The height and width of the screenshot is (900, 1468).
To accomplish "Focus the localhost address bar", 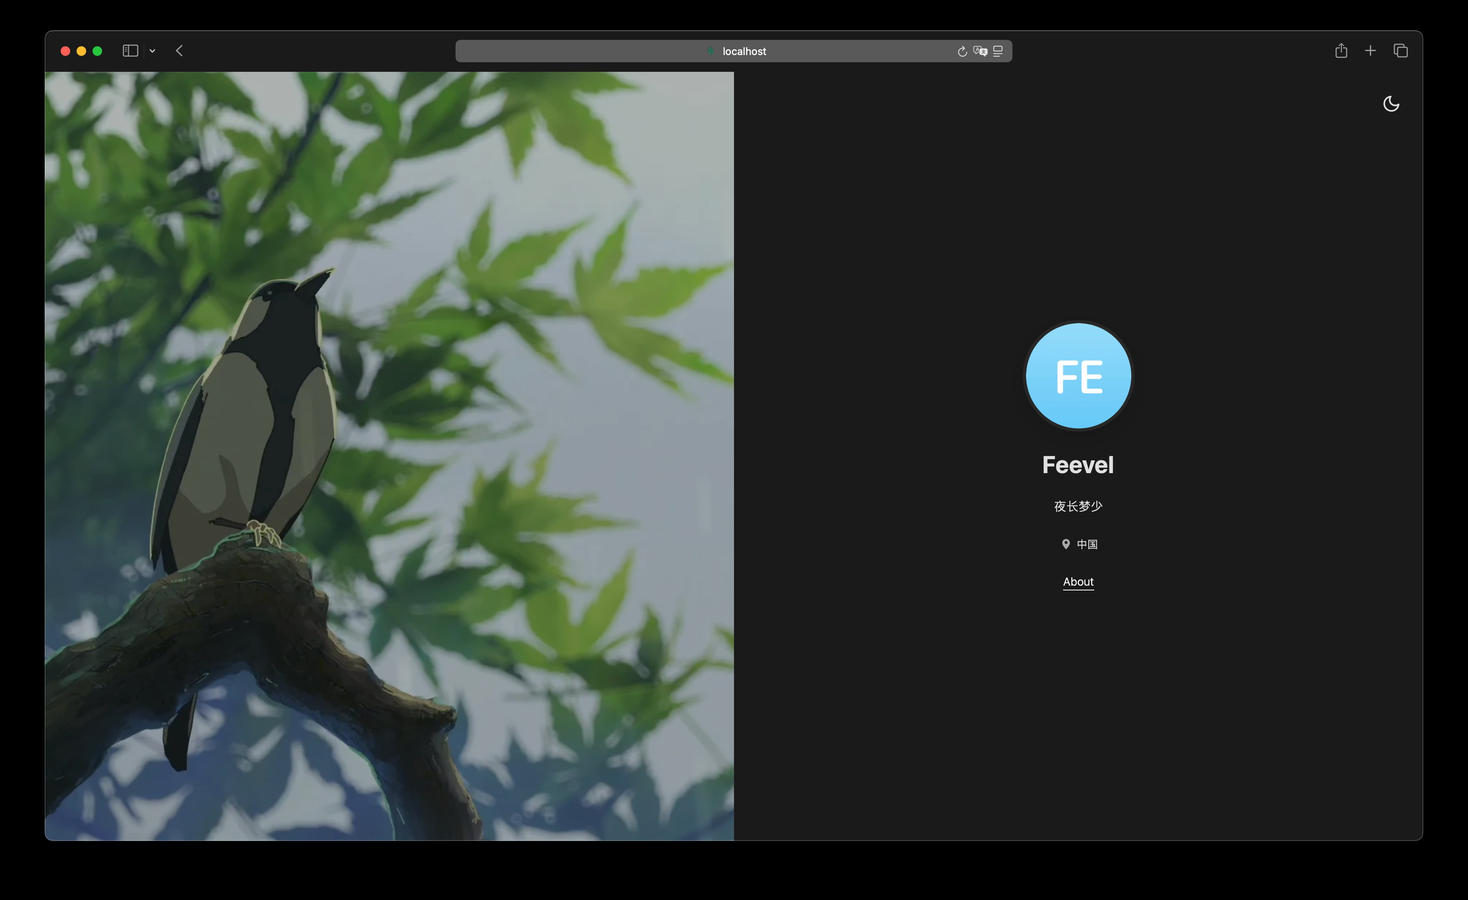I will 734,51.
